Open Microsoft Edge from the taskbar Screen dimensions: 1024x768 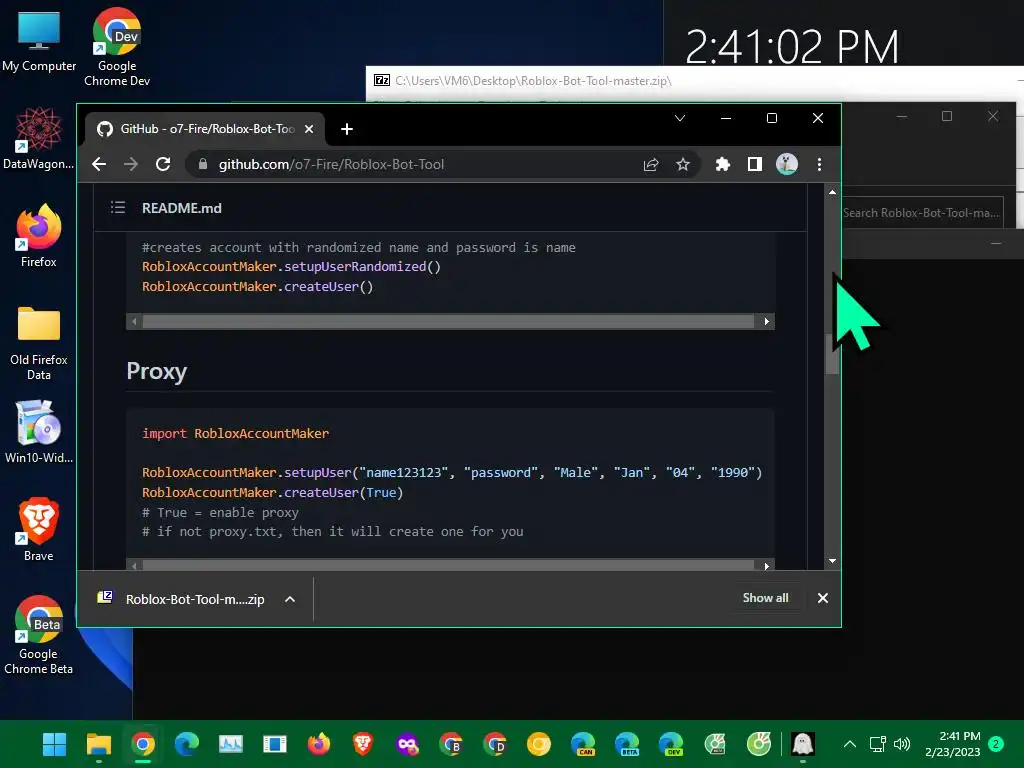[x=187, y=744]
